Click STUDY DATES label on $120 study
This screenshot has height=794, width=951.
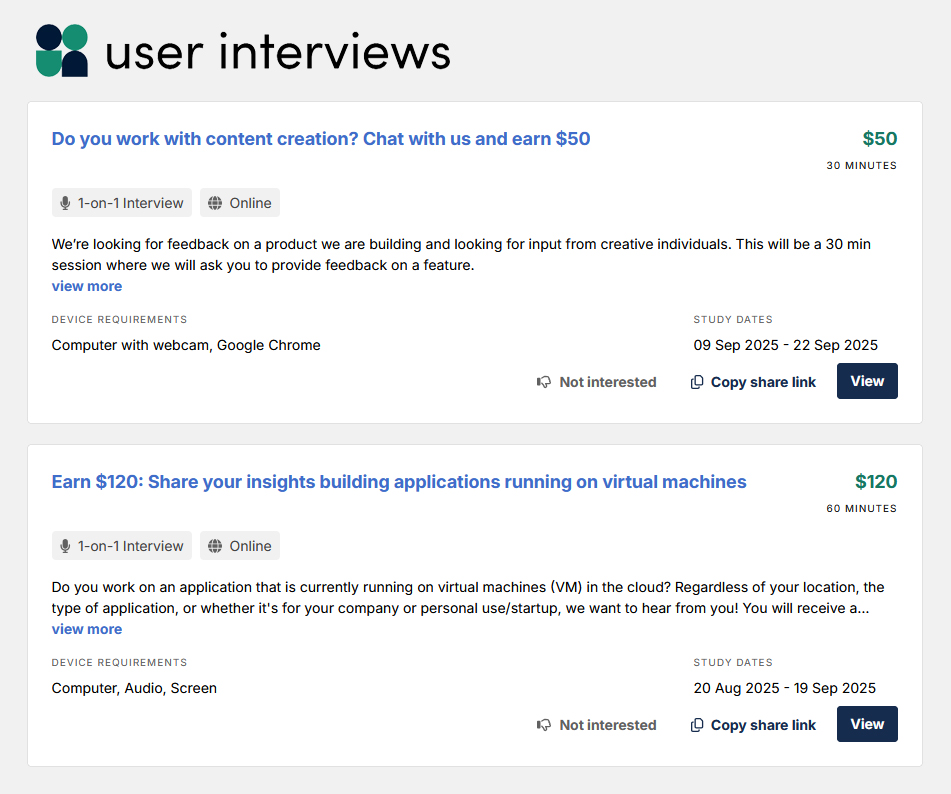pos(733,662)
